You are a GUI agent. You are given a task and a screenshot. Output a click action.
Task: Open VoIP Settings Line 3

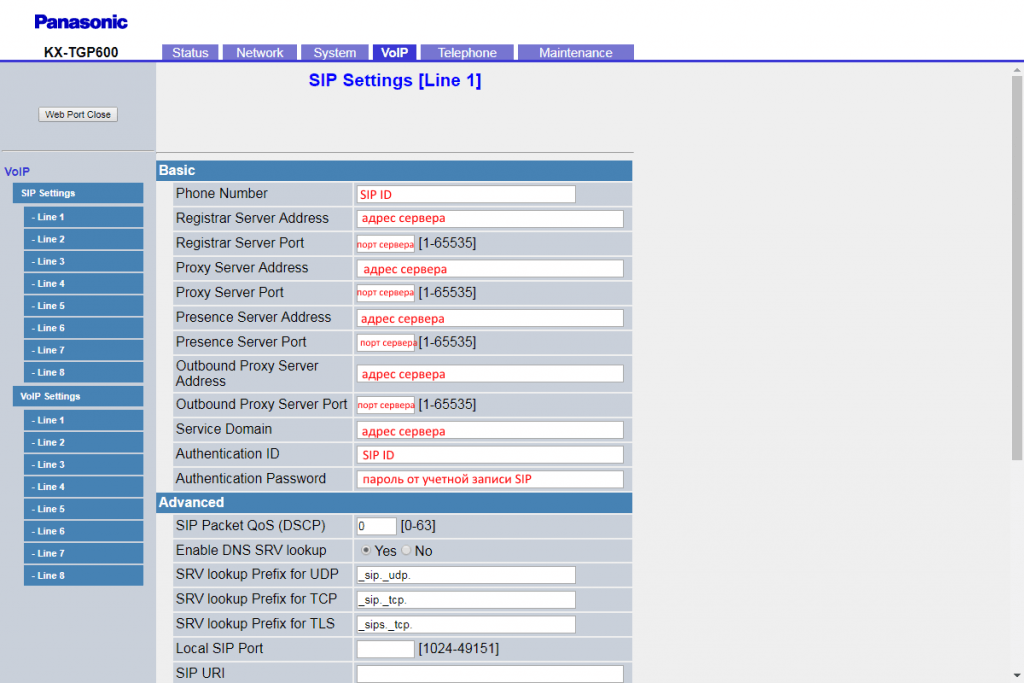click(84, 464)
